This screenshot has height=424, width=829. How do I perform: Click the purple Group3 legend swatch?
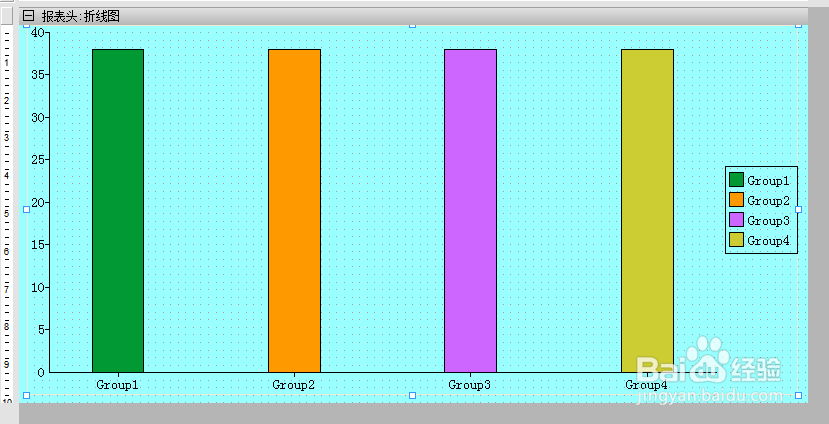click(736, 220)
